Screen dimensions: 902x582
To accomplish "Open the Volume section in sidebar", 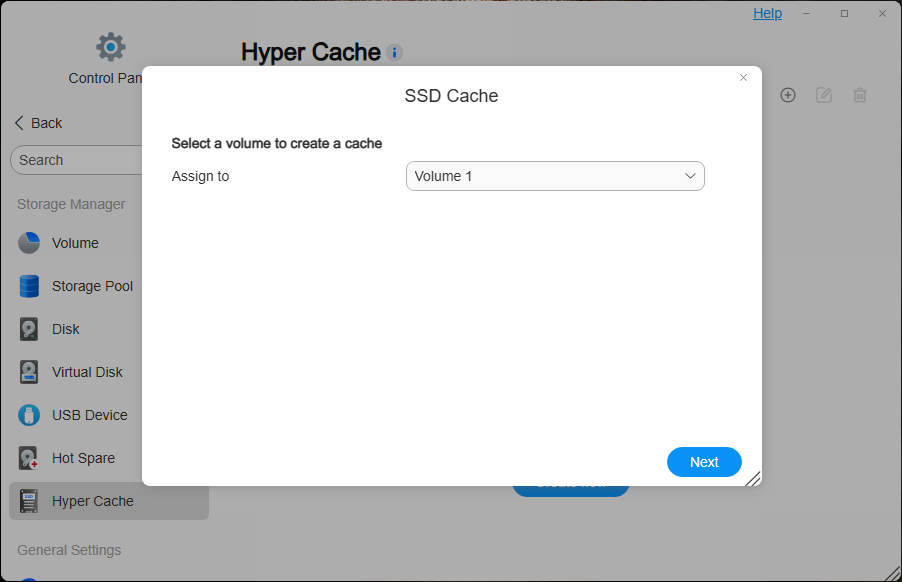I will click(x=75, y=243).
